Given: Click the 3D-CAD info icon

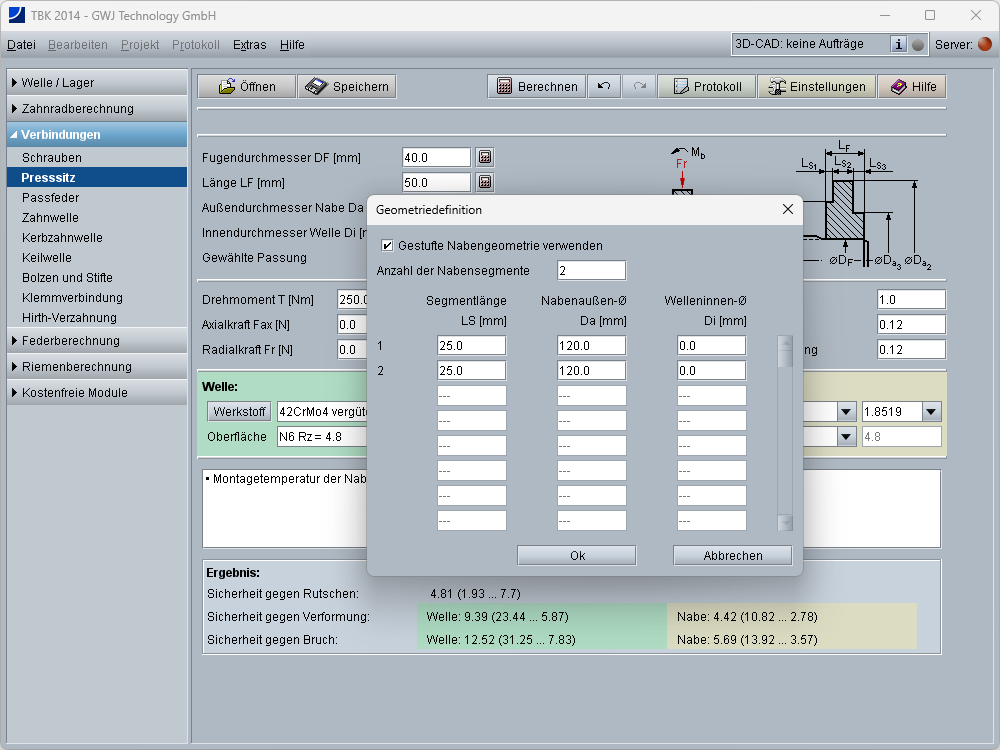Looking at the screenshot, I should point(898,44).
